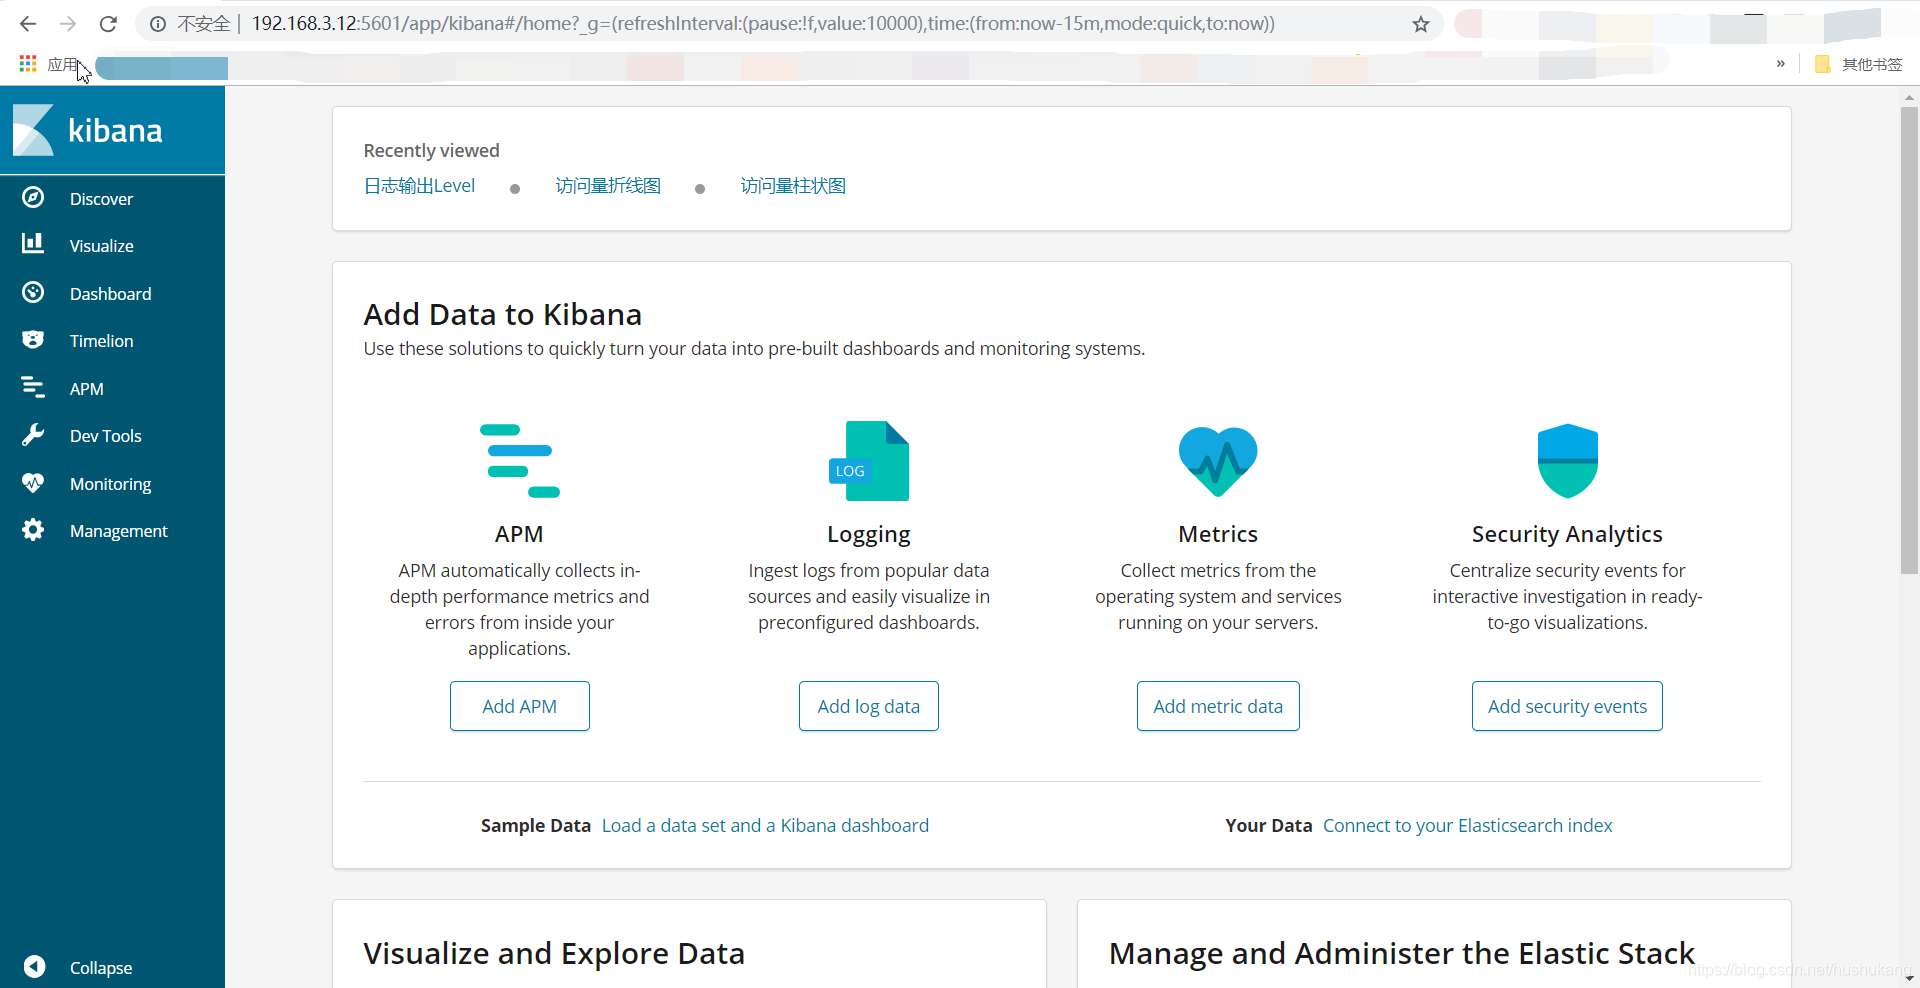Go back with browser back arrow
Viewport: 1920px width, 988px height.
click(x=28, y=24)
